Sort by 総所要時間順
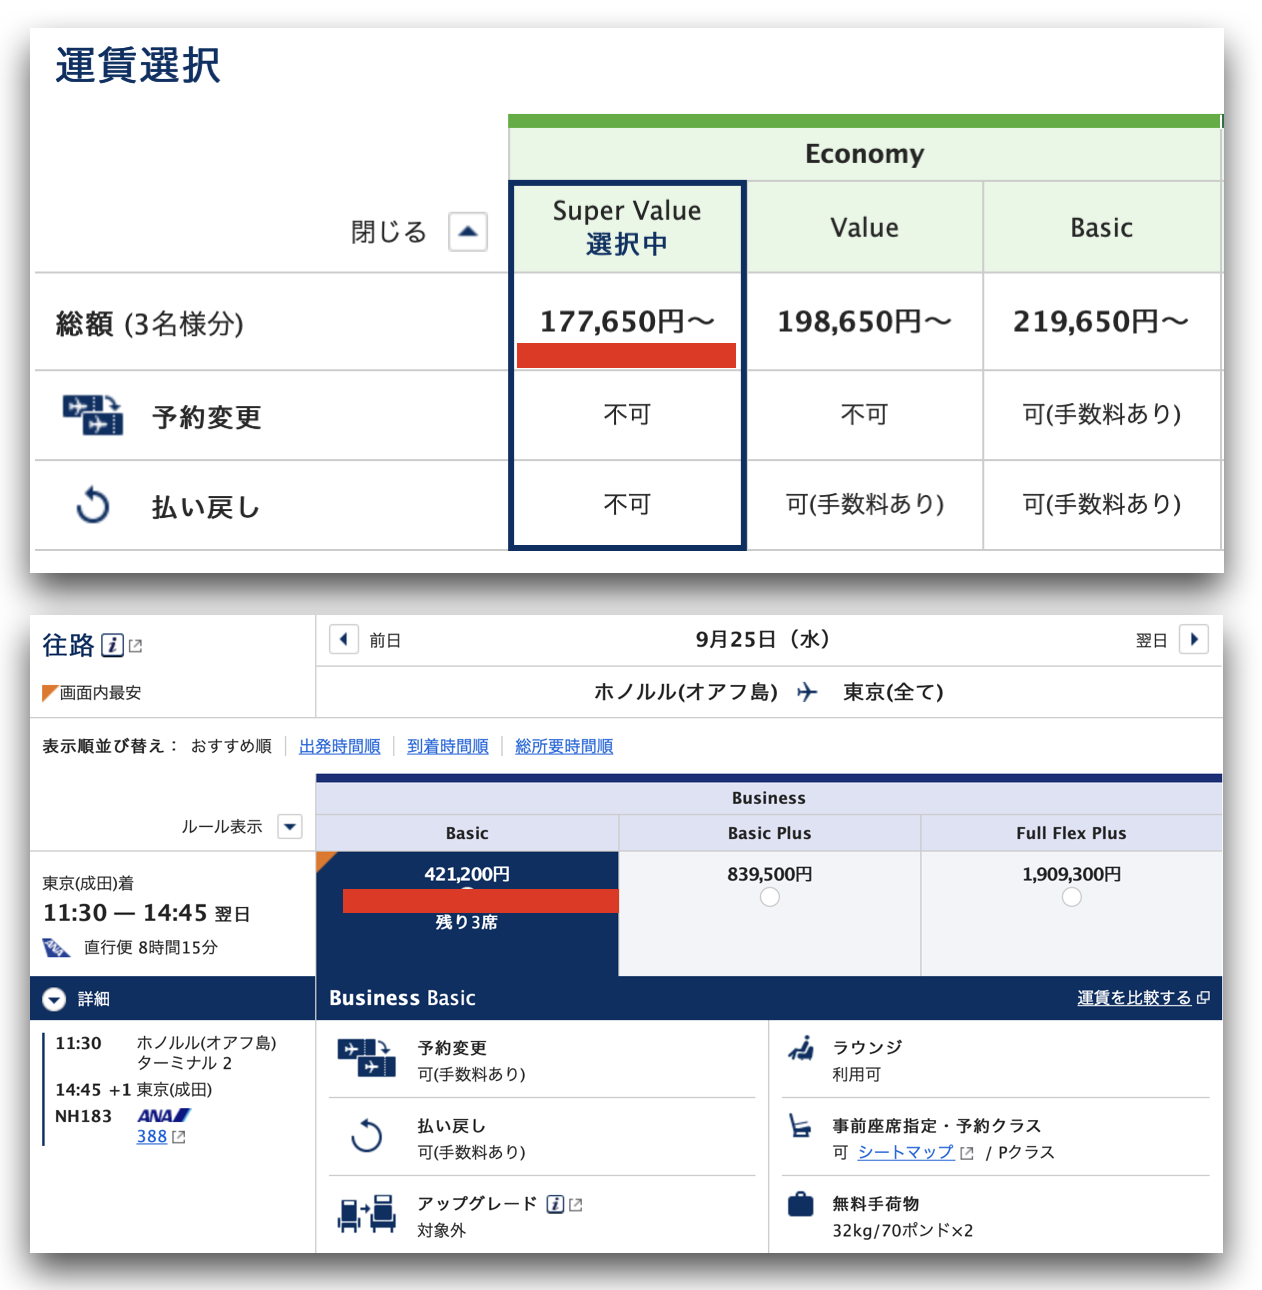This screenshot has width=1262, height=1290. point(564,746)
